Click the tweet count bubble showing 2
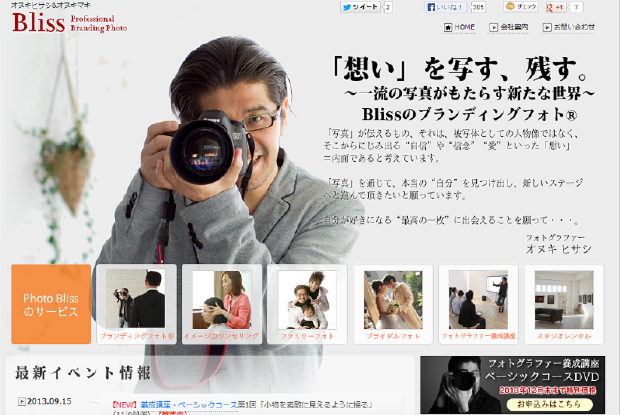 point(388,7)
